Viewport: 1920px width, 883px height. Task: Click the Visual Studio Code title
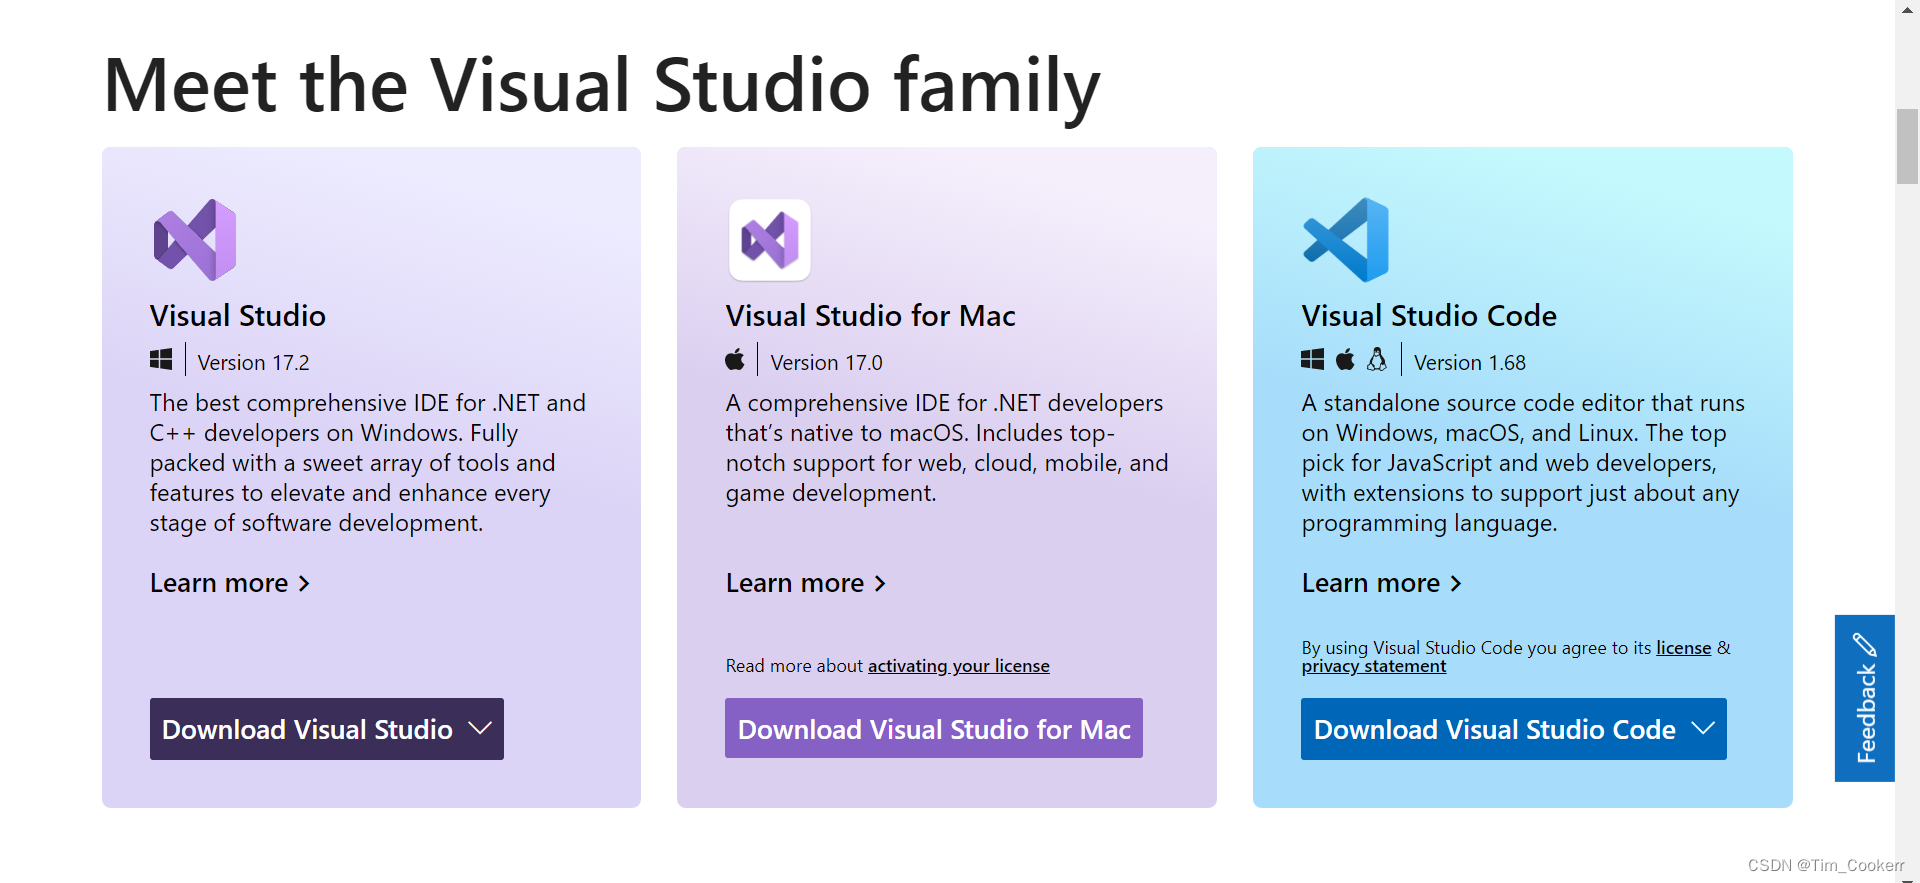1429,316
